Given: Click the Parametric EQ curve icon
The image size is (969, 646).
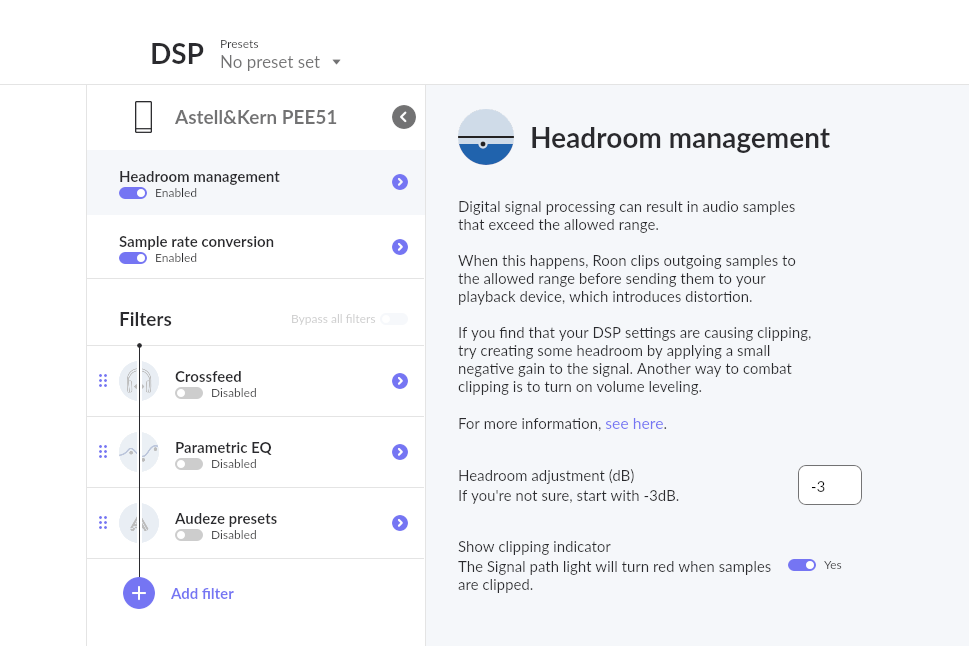Looking at the screenshot, I should point(139,452).
